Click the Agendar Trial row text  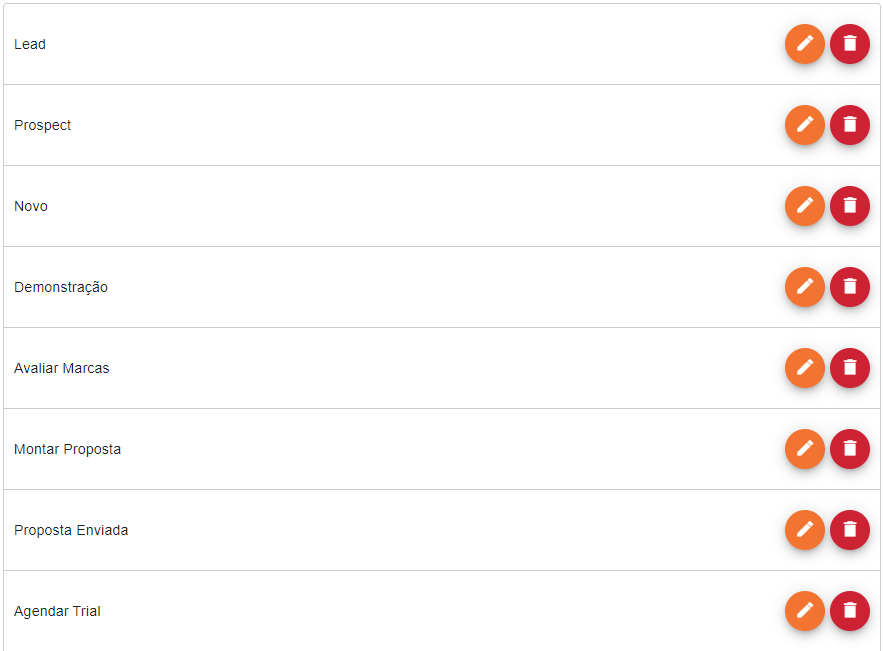[57, 611]
